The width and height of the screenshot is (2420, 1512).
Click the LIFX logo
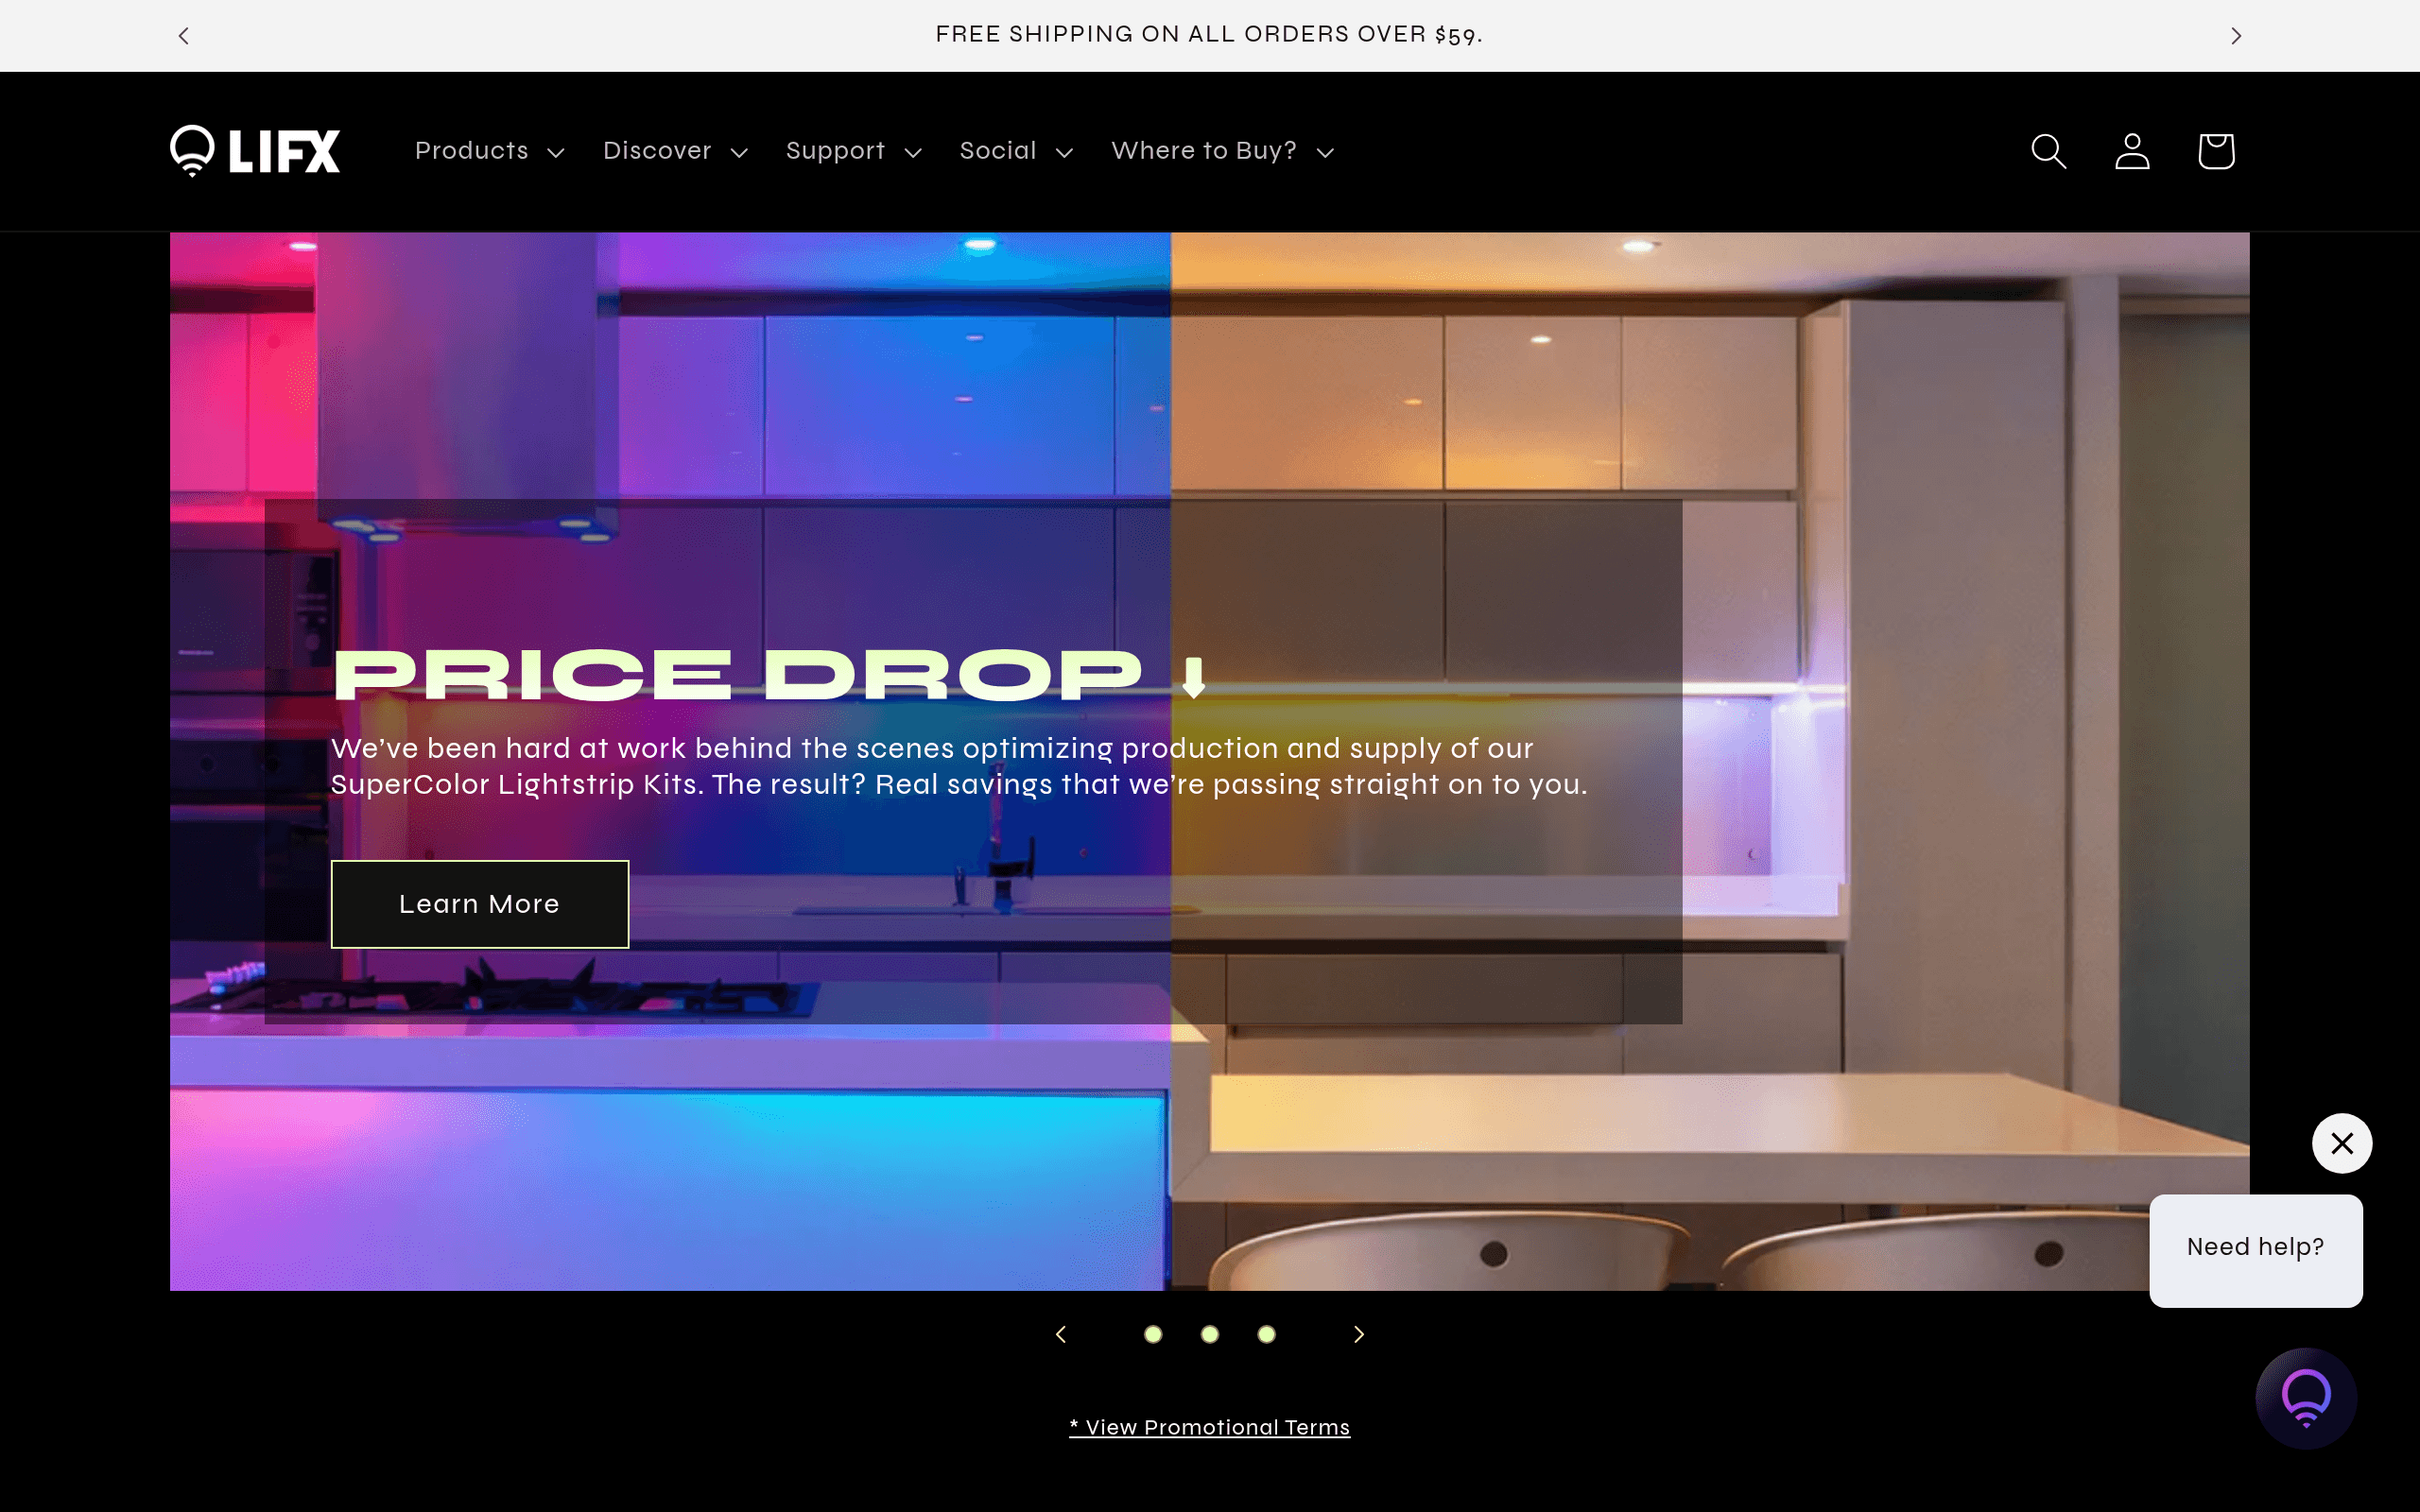(x=255, y=151)
